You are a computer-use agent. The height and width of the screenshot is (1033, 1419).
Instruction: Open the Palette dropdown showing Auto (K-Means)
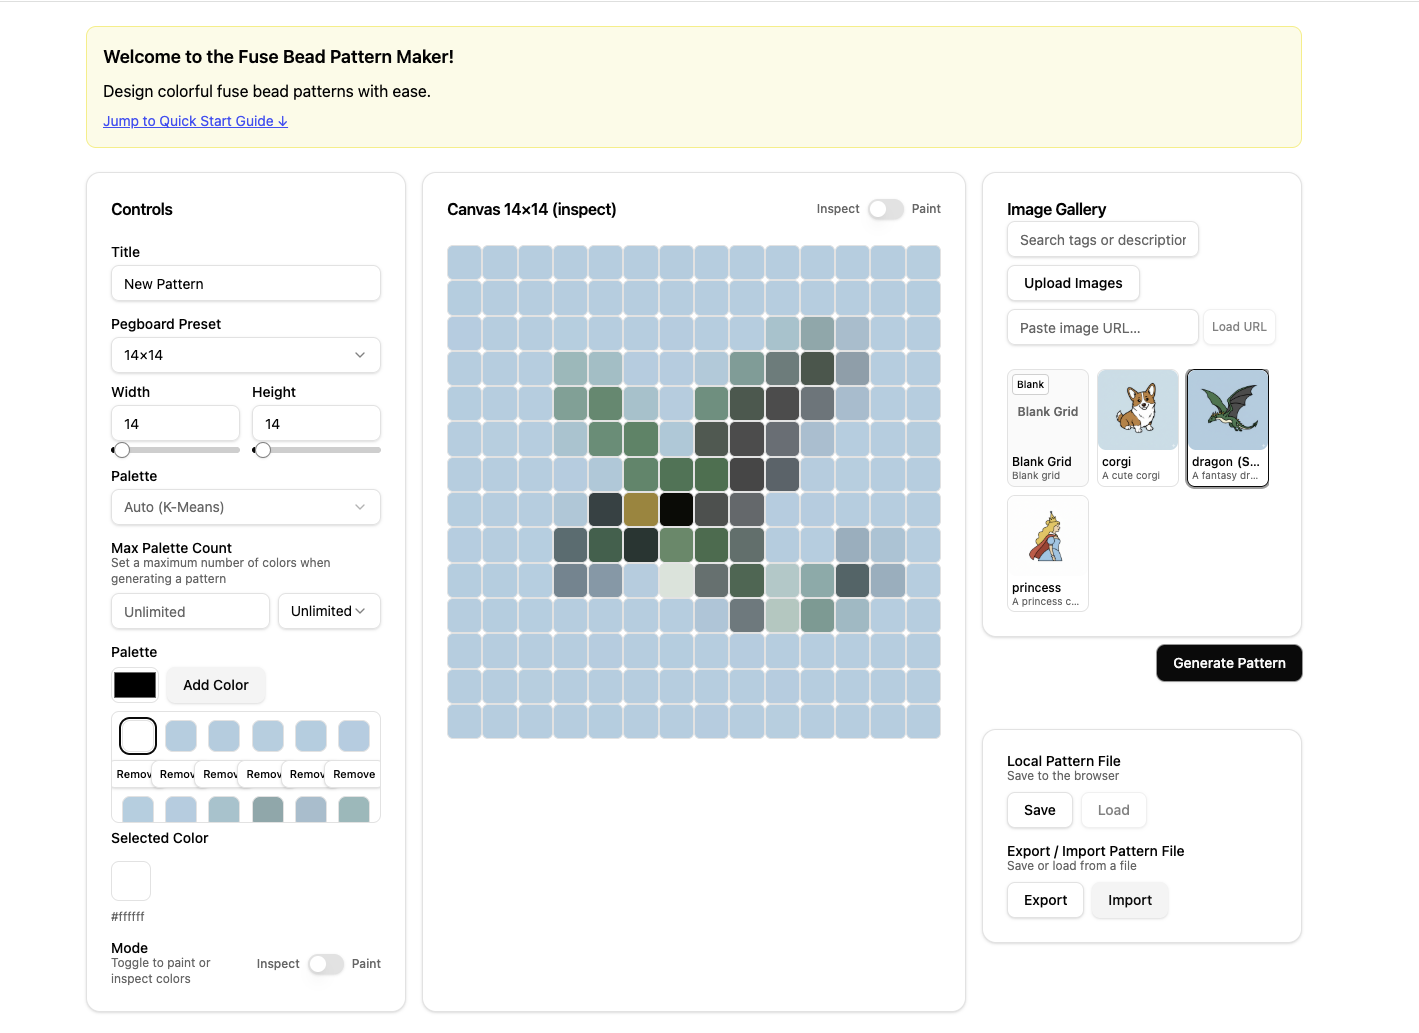pos(245,507)
